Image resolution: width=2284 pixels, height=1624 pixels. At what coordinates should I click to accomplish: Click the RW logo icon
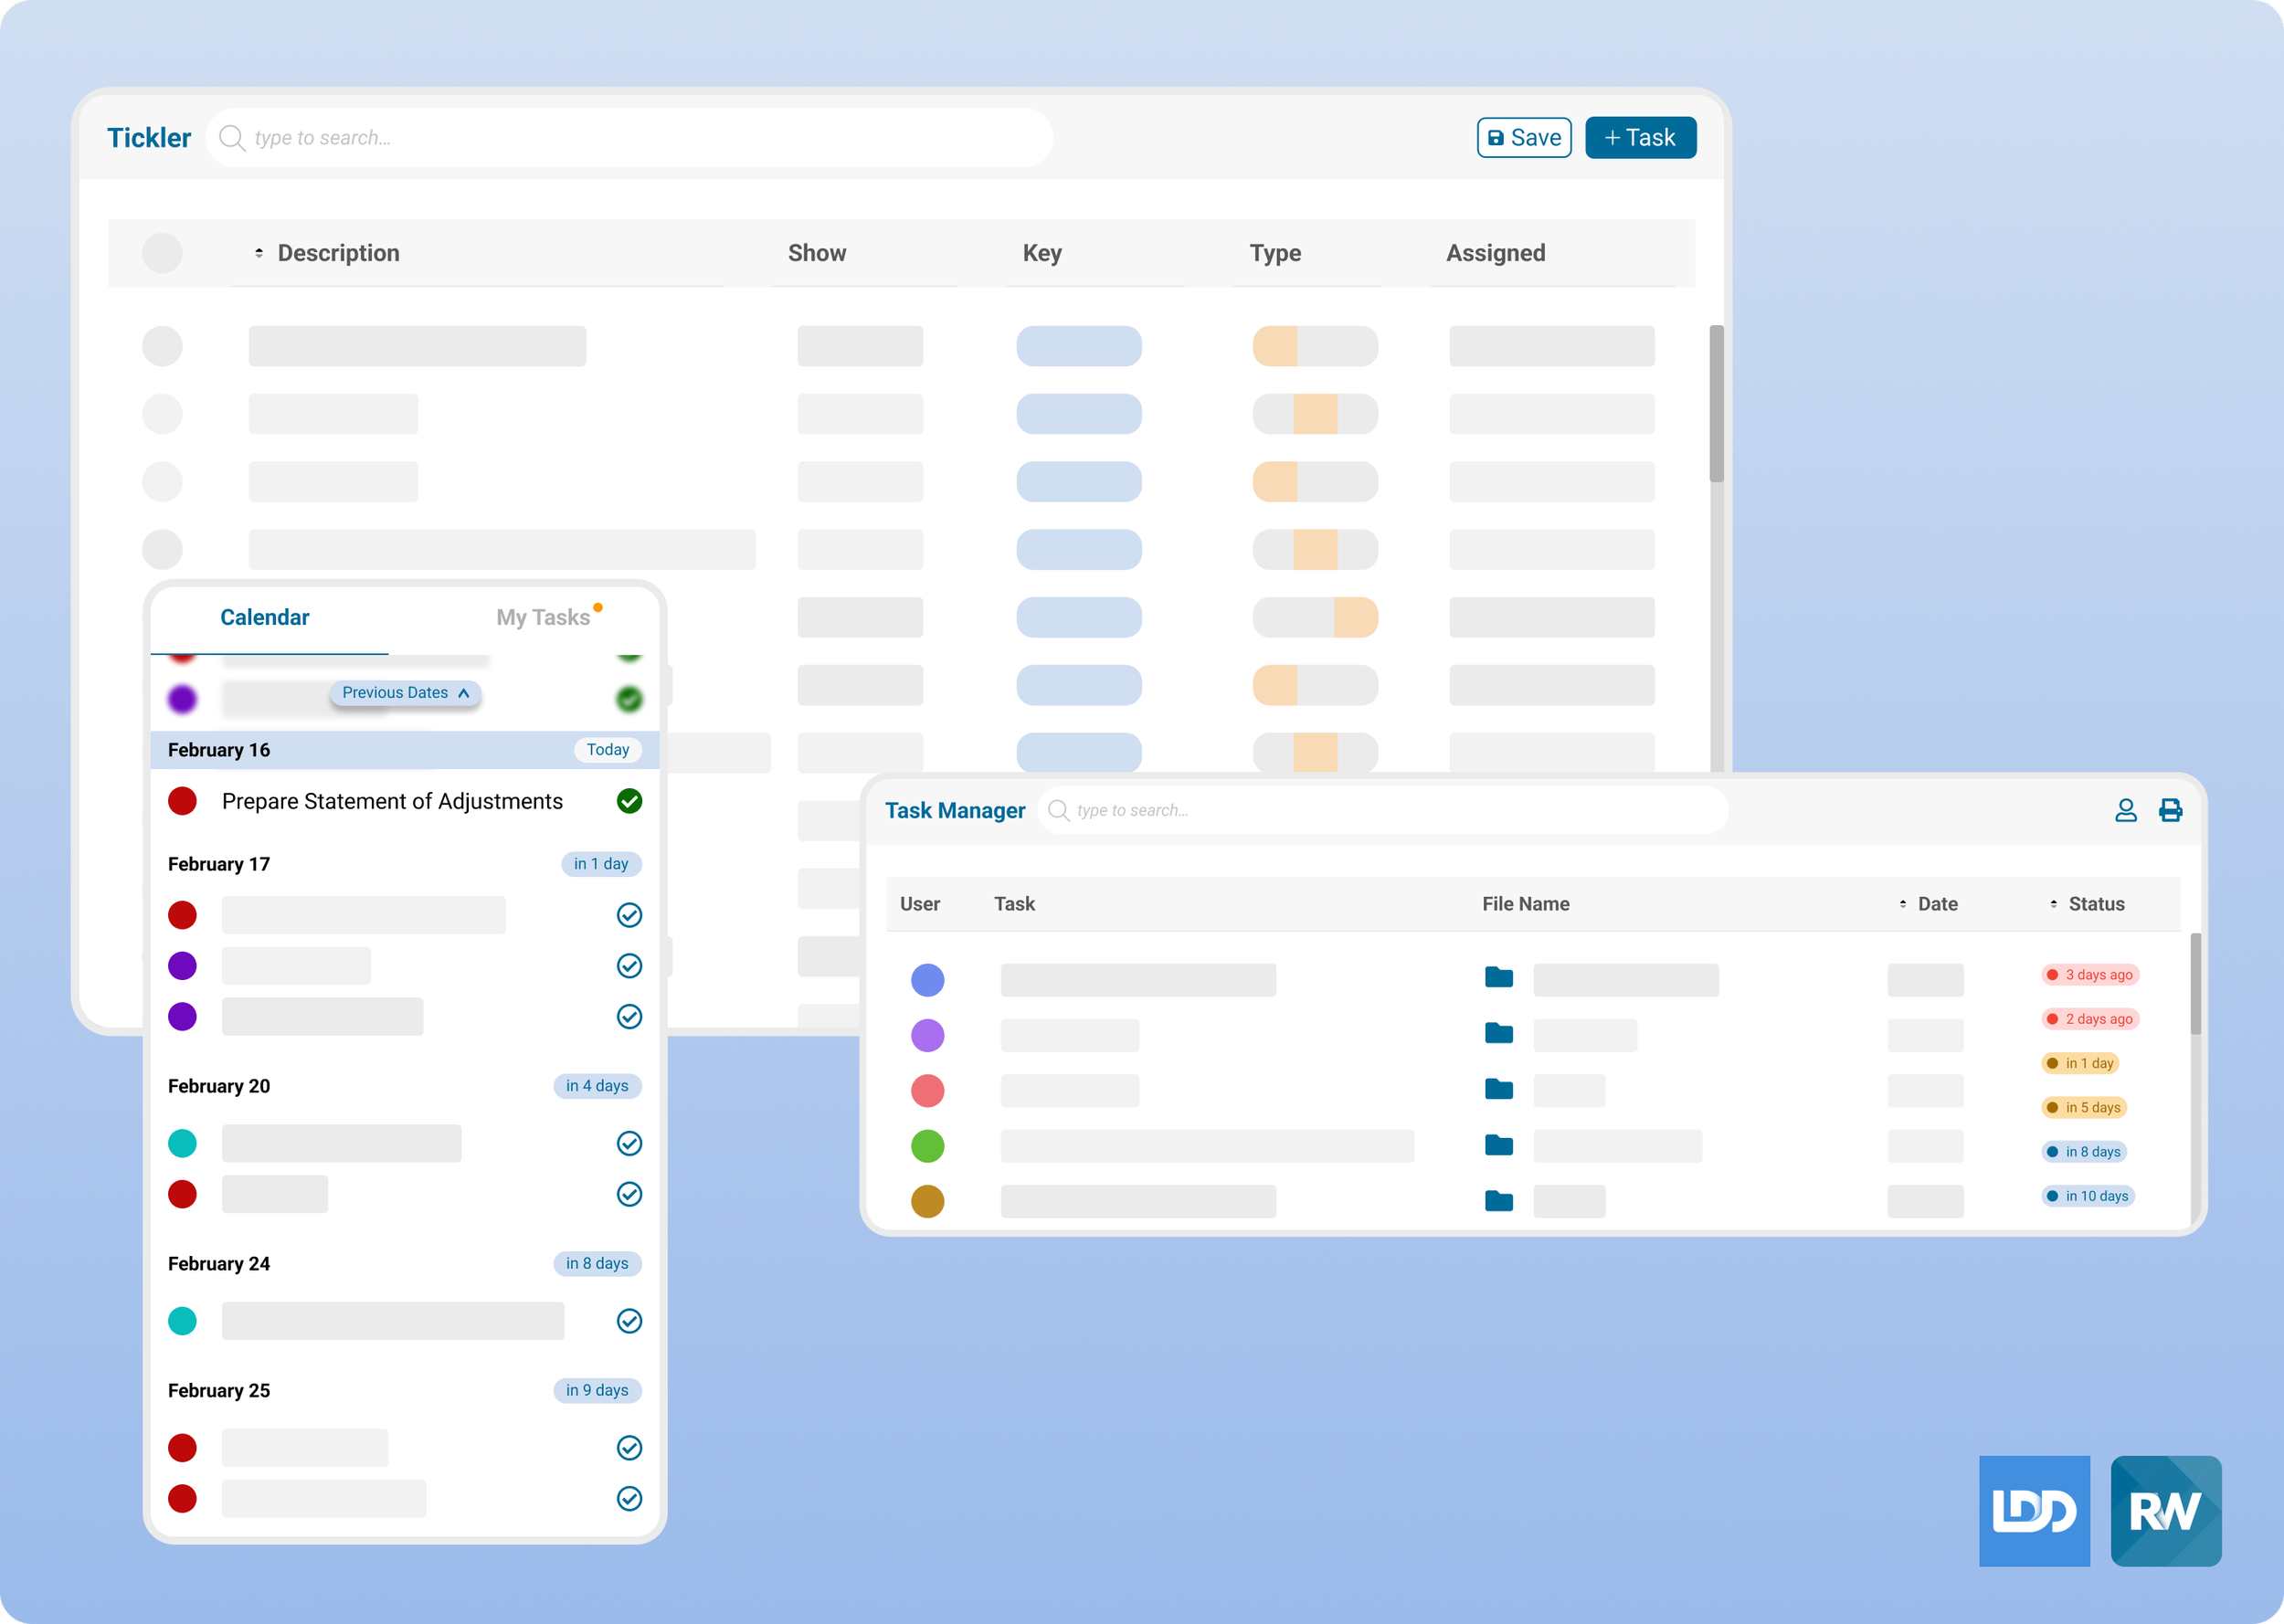[2165, 1510]
